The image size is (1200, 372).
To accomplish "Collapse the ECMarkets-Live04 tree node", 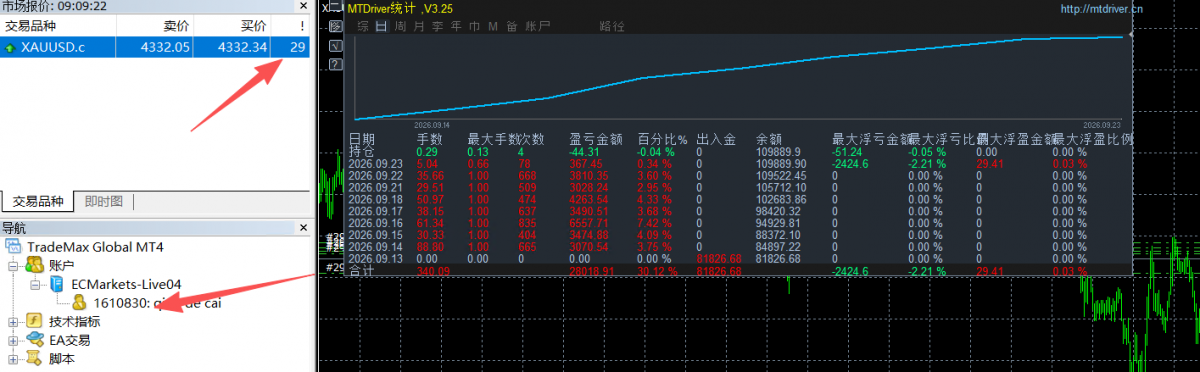I will point(35,285).
